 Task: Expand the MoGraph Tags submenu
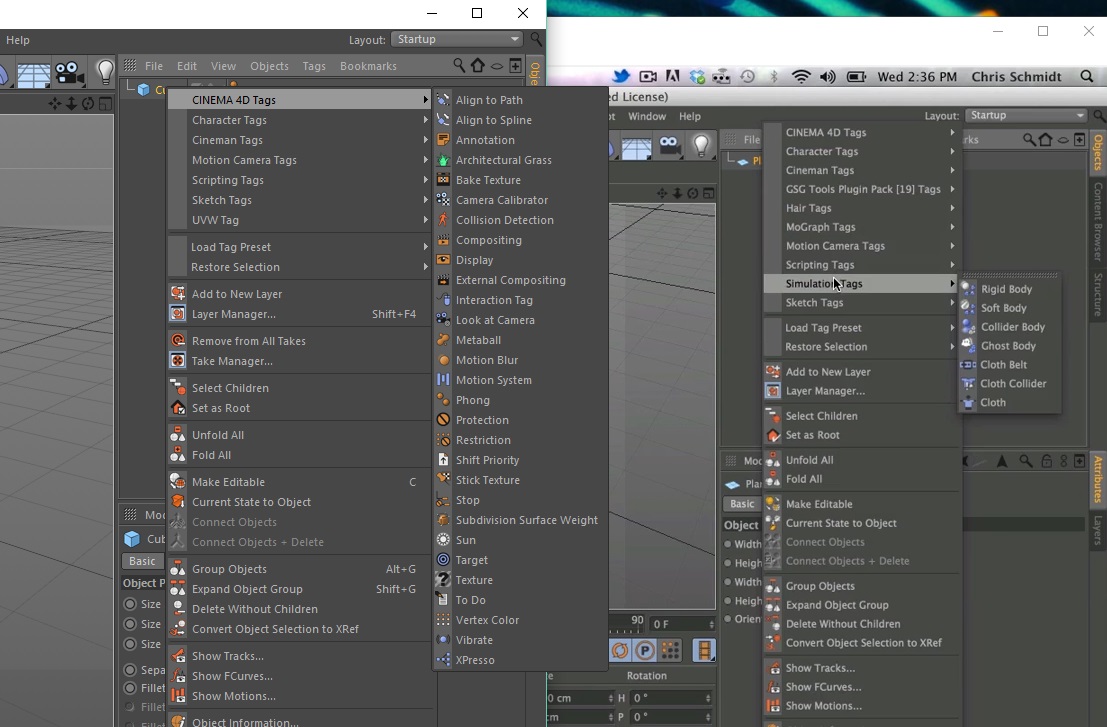[862, 227]
